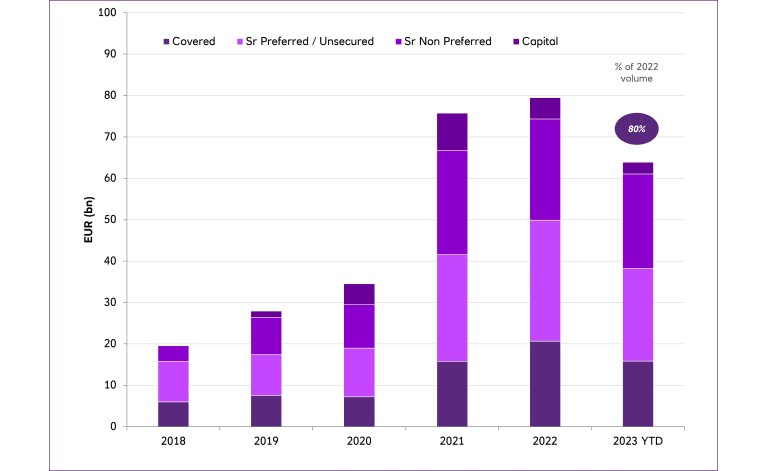Click the Covered legend color swatch
Viewport: 768px width, 471px height.
pyautogui.click(x=165, y=41)
